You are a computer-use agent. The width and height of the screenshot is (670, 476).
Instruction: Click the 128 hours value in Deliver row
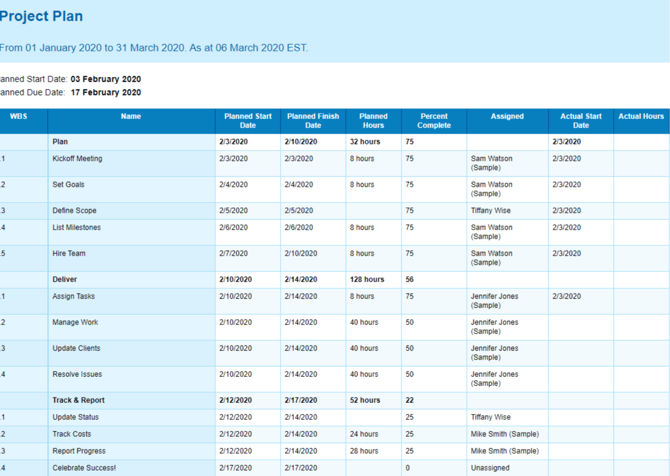[367, 279]
